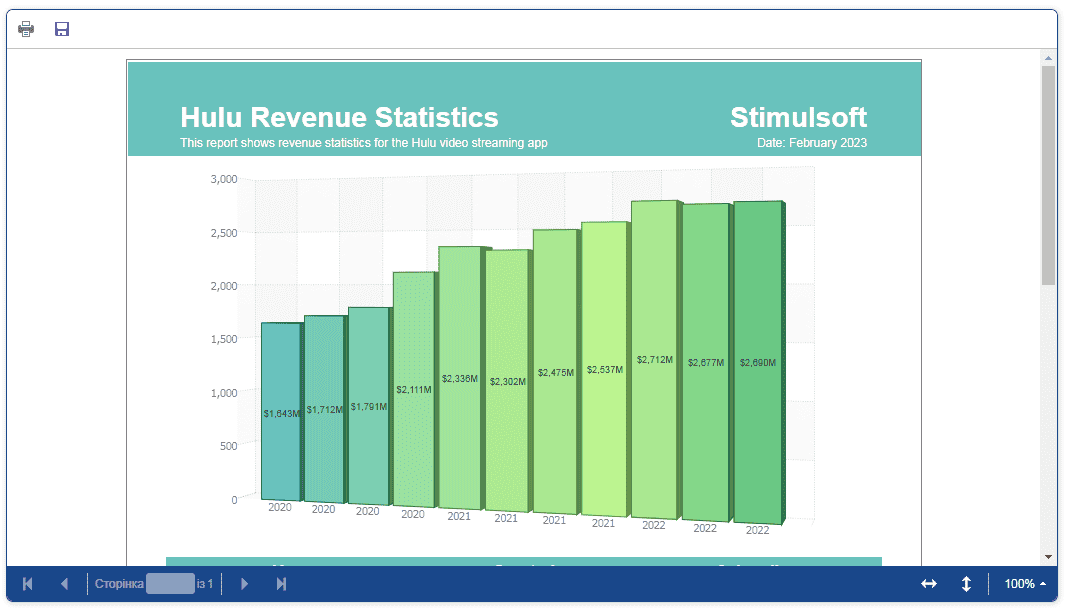Click the 3,000 axis label

pyautogui.click(x=224, y=179)
